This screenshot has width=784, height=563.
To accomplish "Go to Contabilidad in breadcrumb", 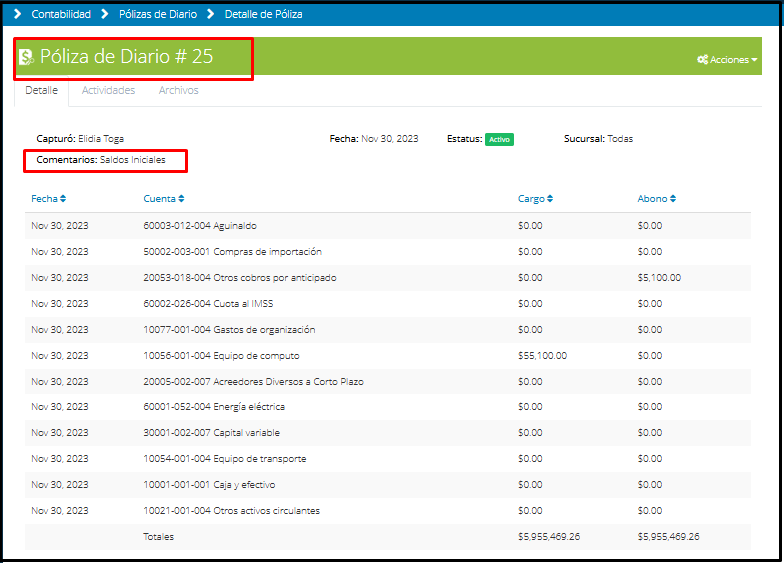I will click(61, 14).
